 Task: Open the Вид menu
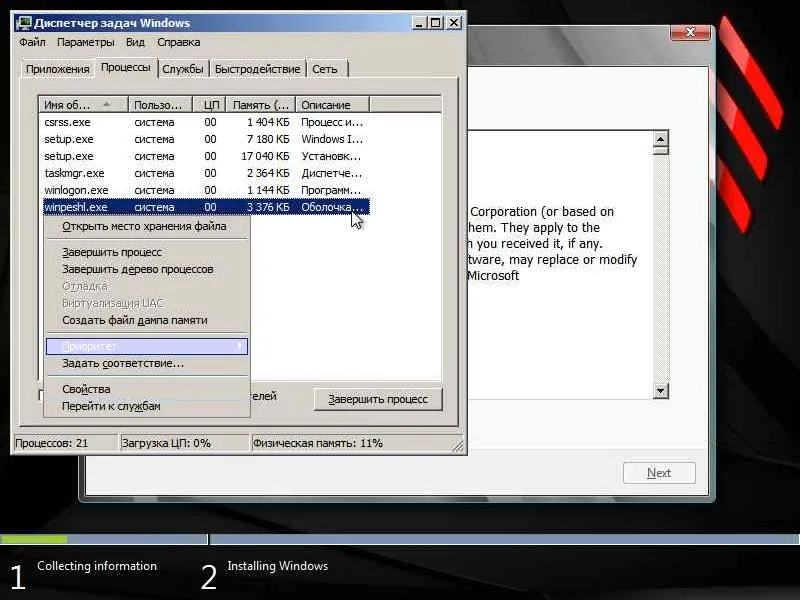[x=135, y=42]
